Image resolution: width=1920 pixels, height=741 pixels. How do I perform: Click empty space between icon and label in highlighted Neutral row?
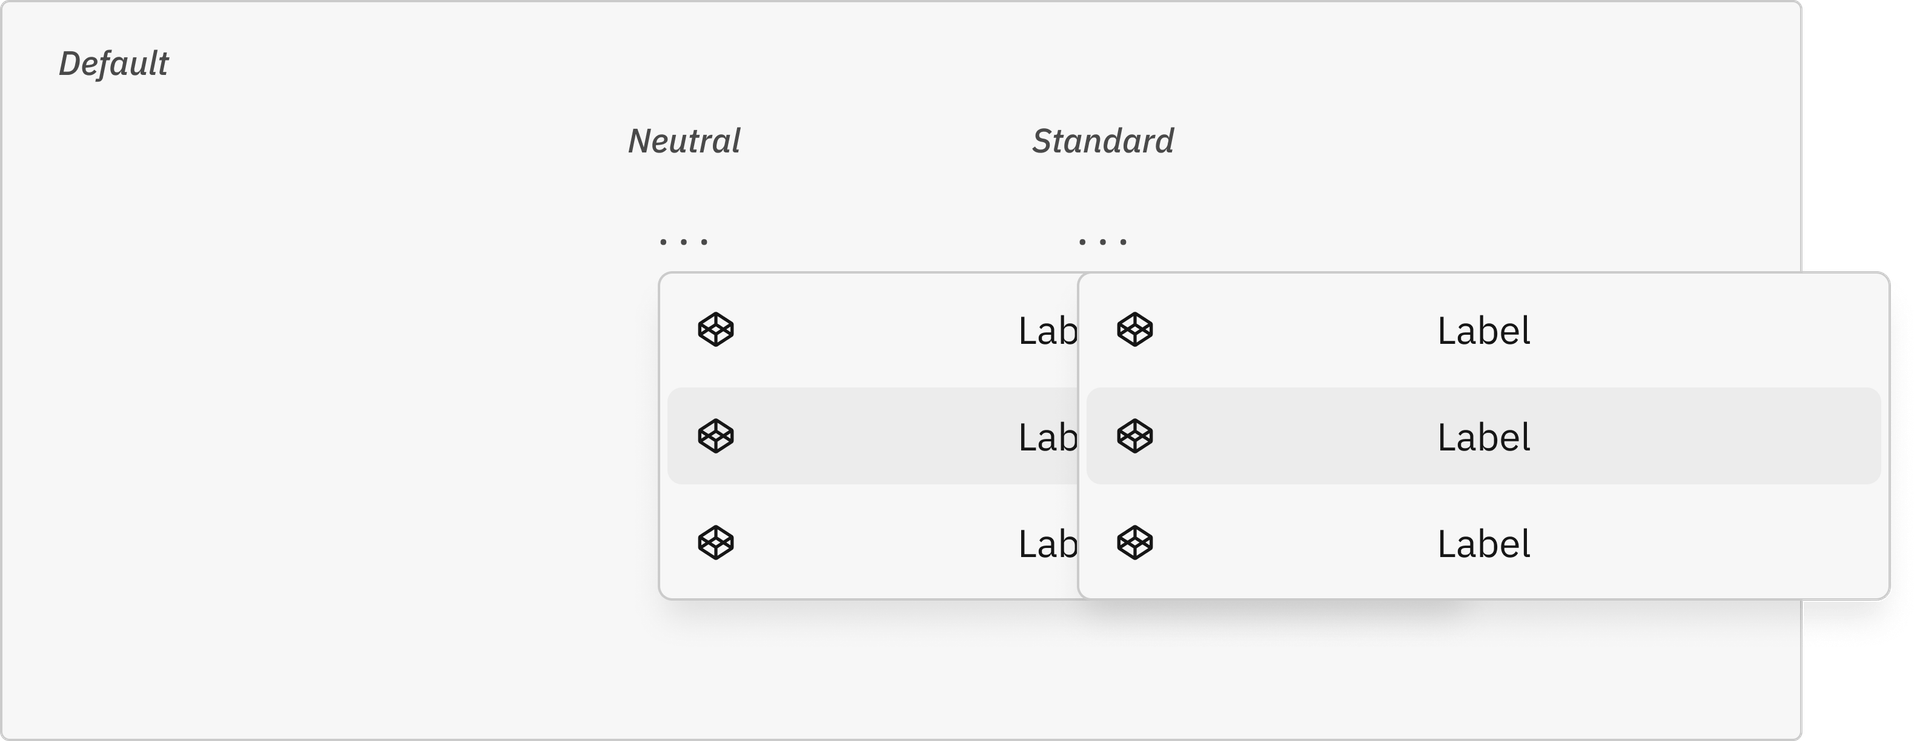click(x=875, y=436)
